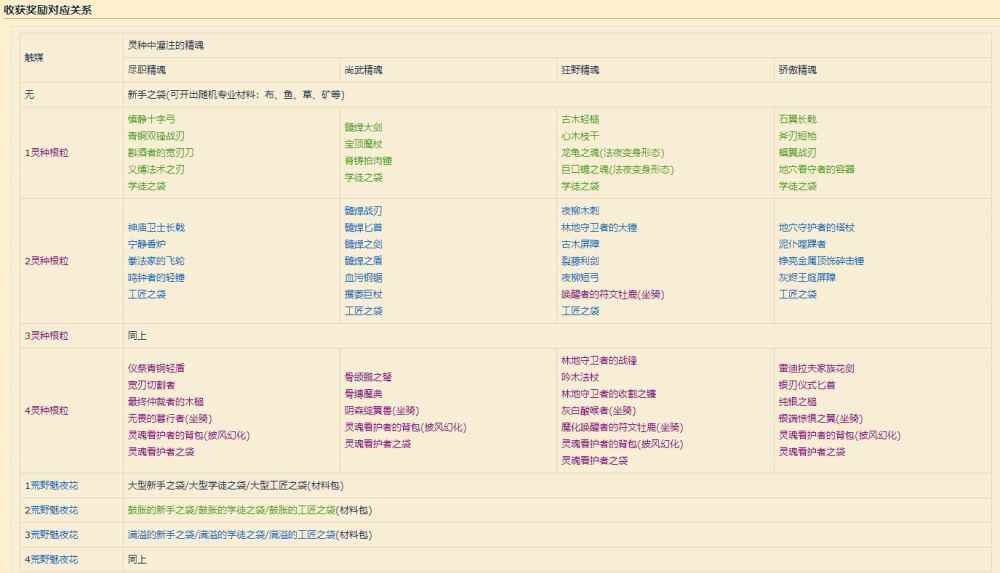1000x573 pixels.
Task: Select the 尽职精魂 column header
Action: (x=147, y=70)
